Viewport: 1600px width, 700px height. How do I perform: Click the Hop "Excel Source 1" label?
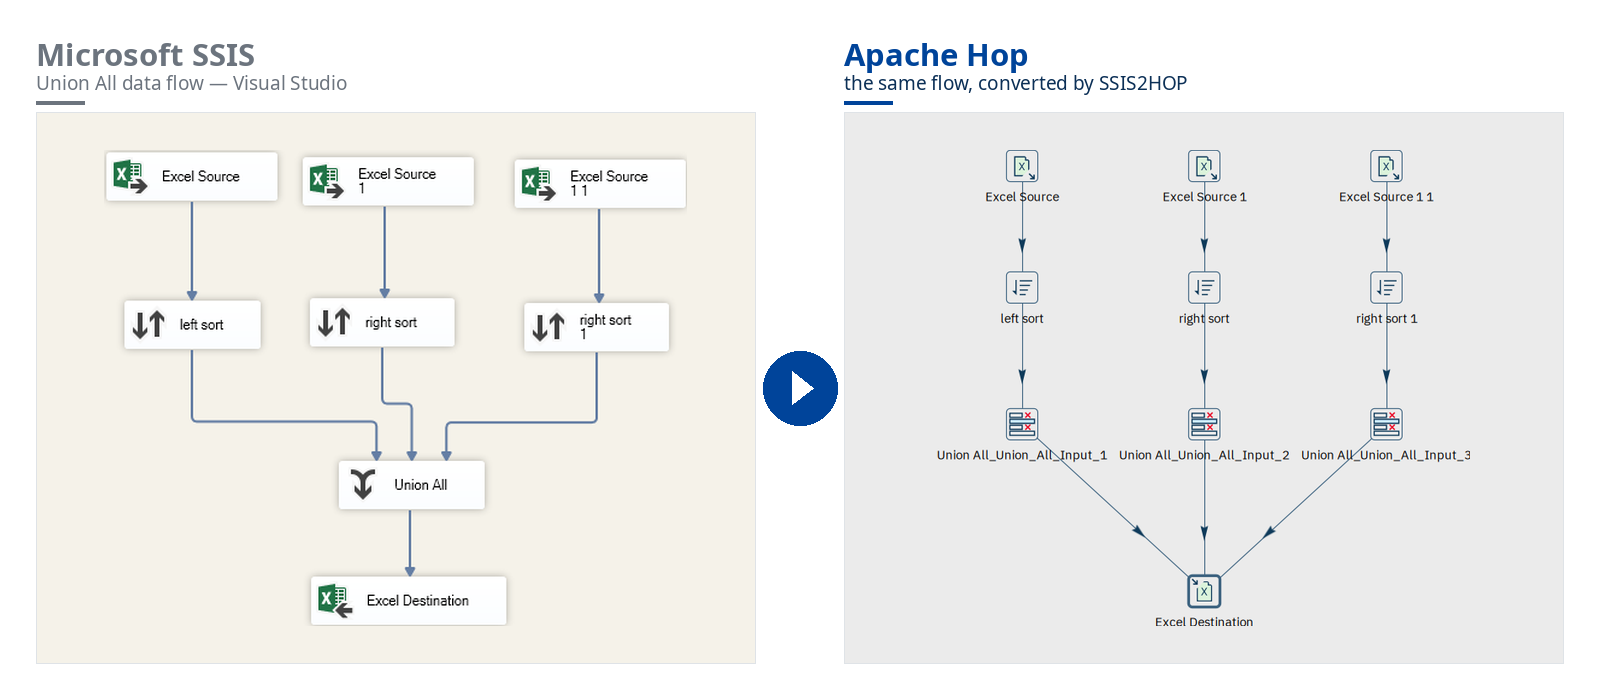point(1204,197)
